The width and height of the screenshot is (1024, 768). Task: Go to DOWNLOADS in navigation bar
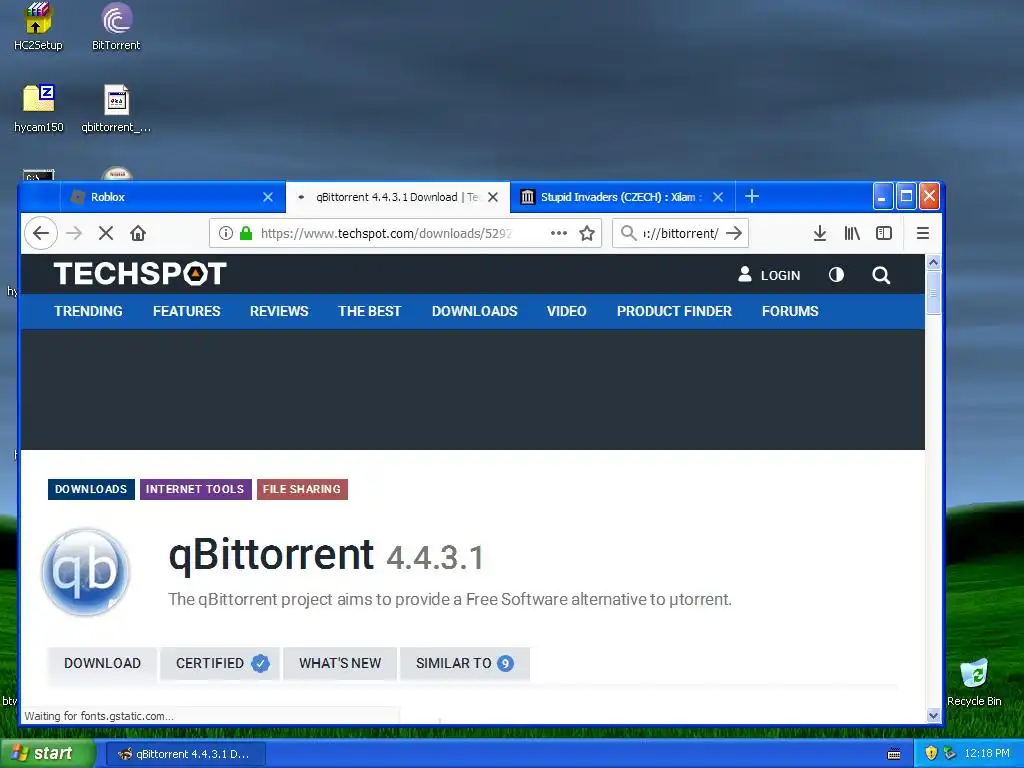pos(475,312)
